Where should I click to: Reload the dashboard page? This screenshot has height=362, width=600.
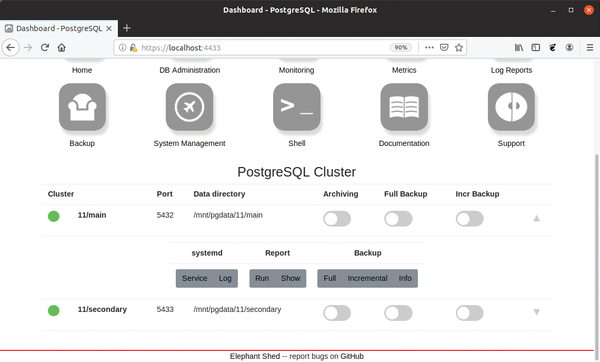click(45, 48)
